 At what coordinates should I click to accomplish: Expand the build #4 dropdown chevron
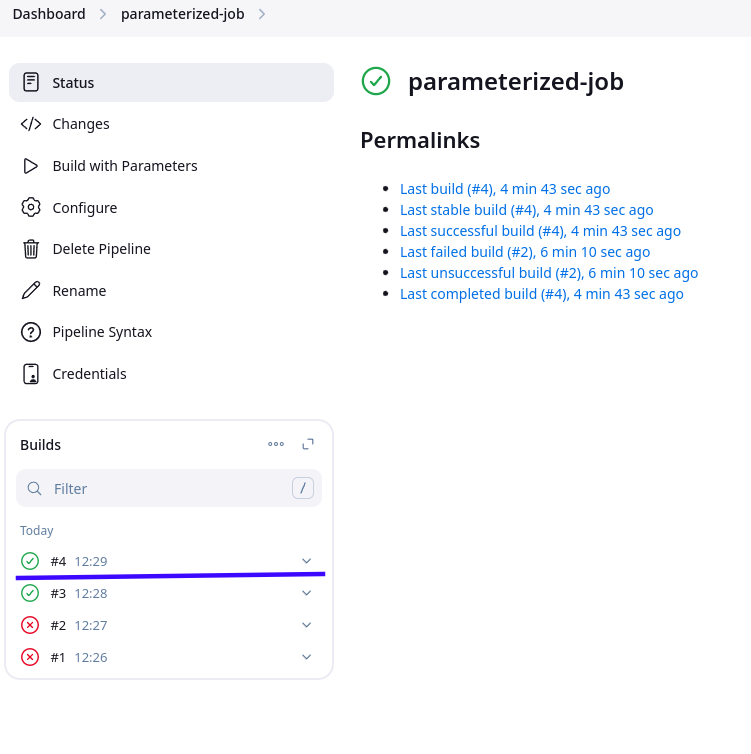pos(306,561)
